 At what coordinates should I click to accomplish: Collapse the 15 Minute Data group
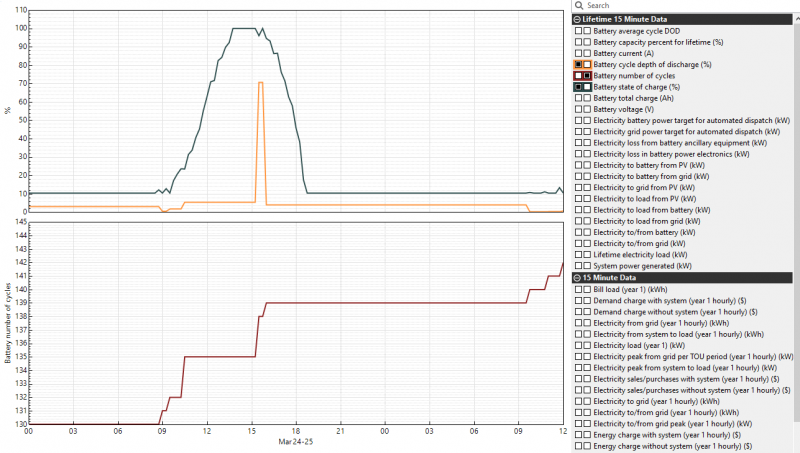point(577,278)
